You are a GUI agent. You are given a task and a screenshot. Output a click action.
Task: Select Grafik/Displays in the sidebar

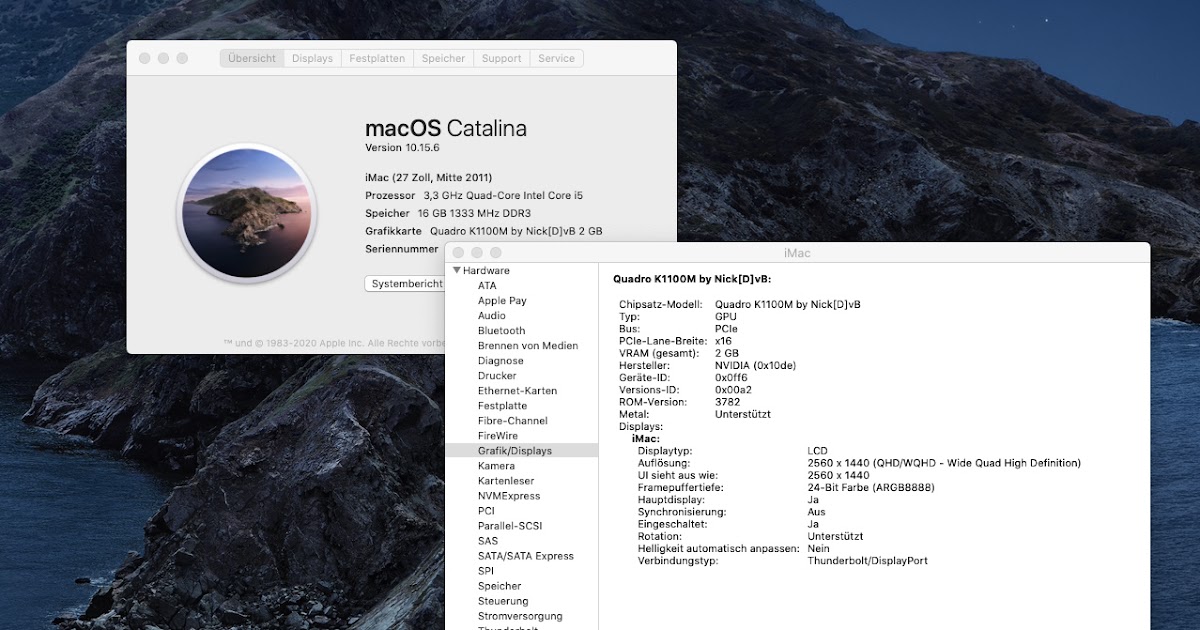pyautogui.click(x=513, y=450)
